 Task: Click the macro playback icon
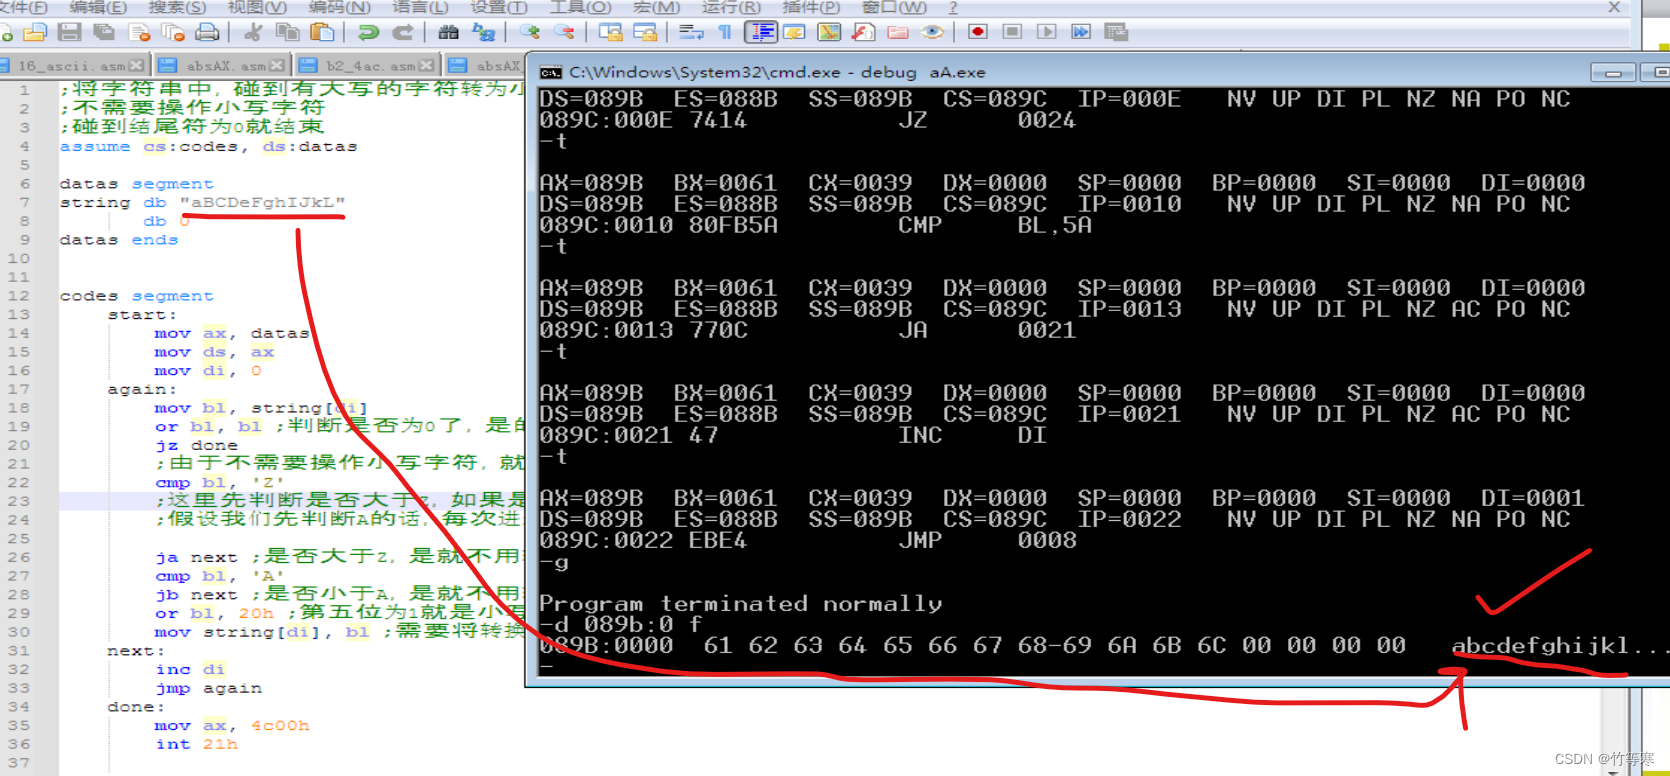pyautogui.click(x=1047, y=33)
